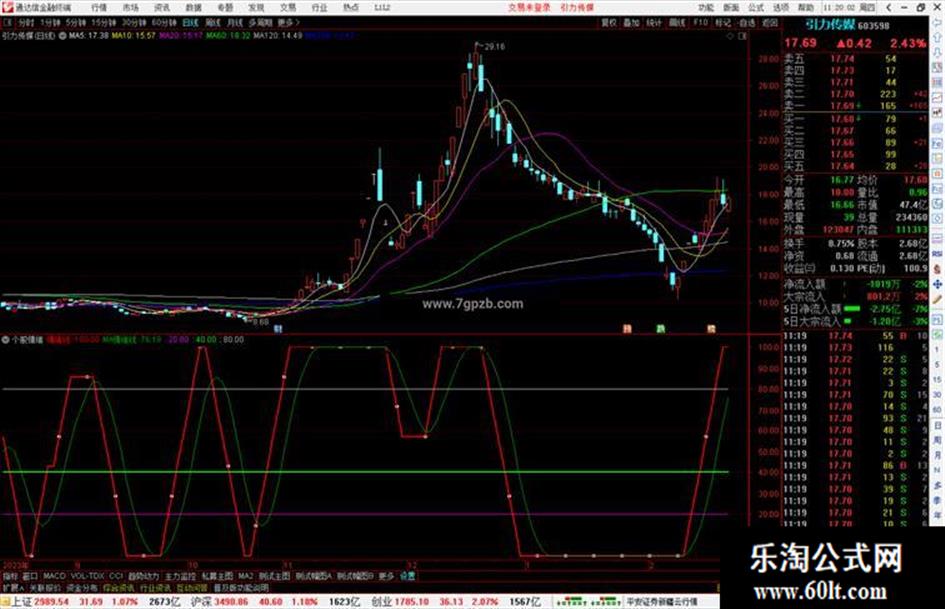Switch chart to 15分钟 period
945x609 pixels.
click(x=104, y=22)
